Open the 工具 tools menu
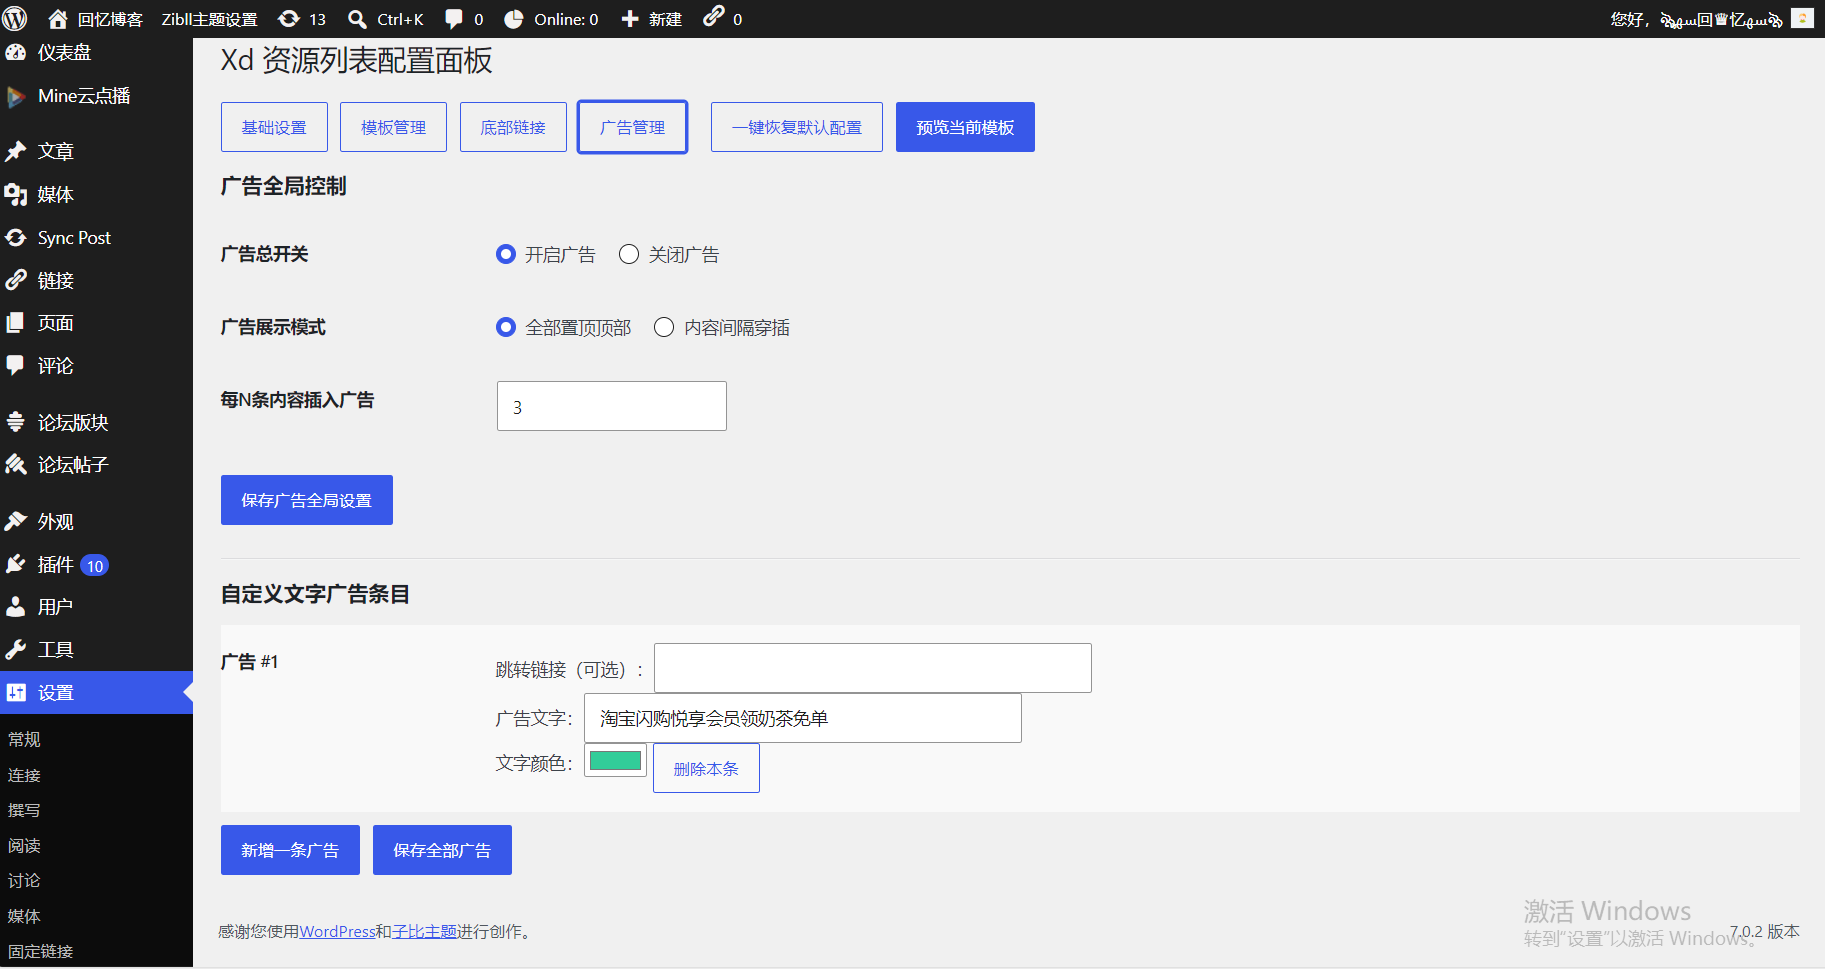Viewport: 1825px width, 969px height. coord(96,650)
